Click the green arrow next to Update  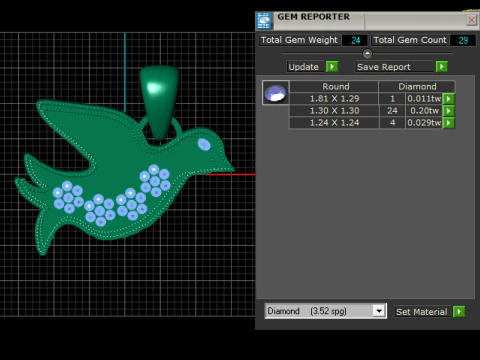click(x=332, y=67)
